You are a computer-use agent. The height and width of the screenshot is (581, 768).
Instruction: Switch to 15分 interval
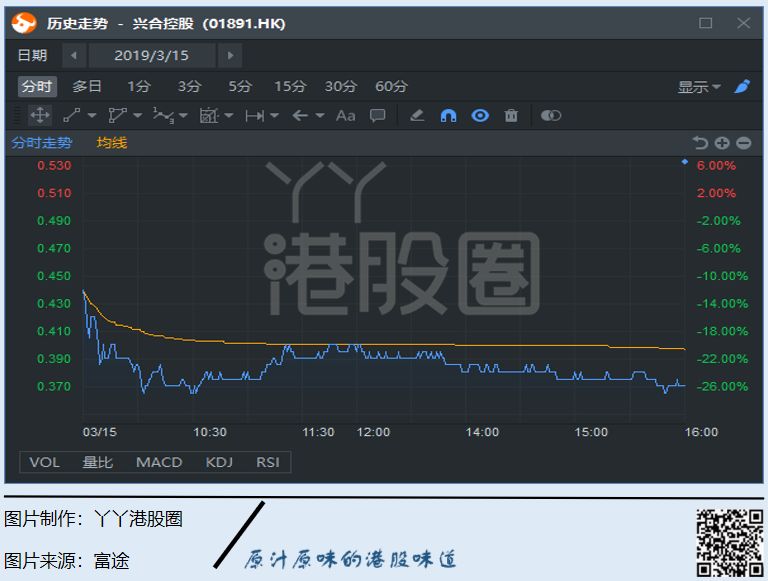(290, 87)
